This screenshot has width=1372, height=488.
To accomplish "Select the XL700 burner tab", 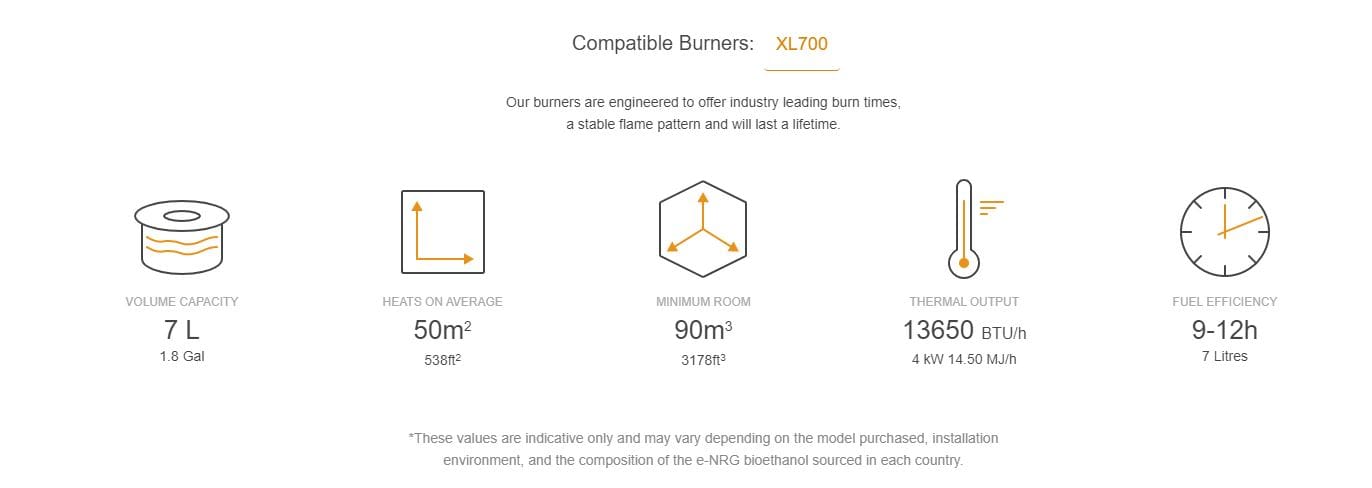I will pyautogui.click(x=802, y=44).
